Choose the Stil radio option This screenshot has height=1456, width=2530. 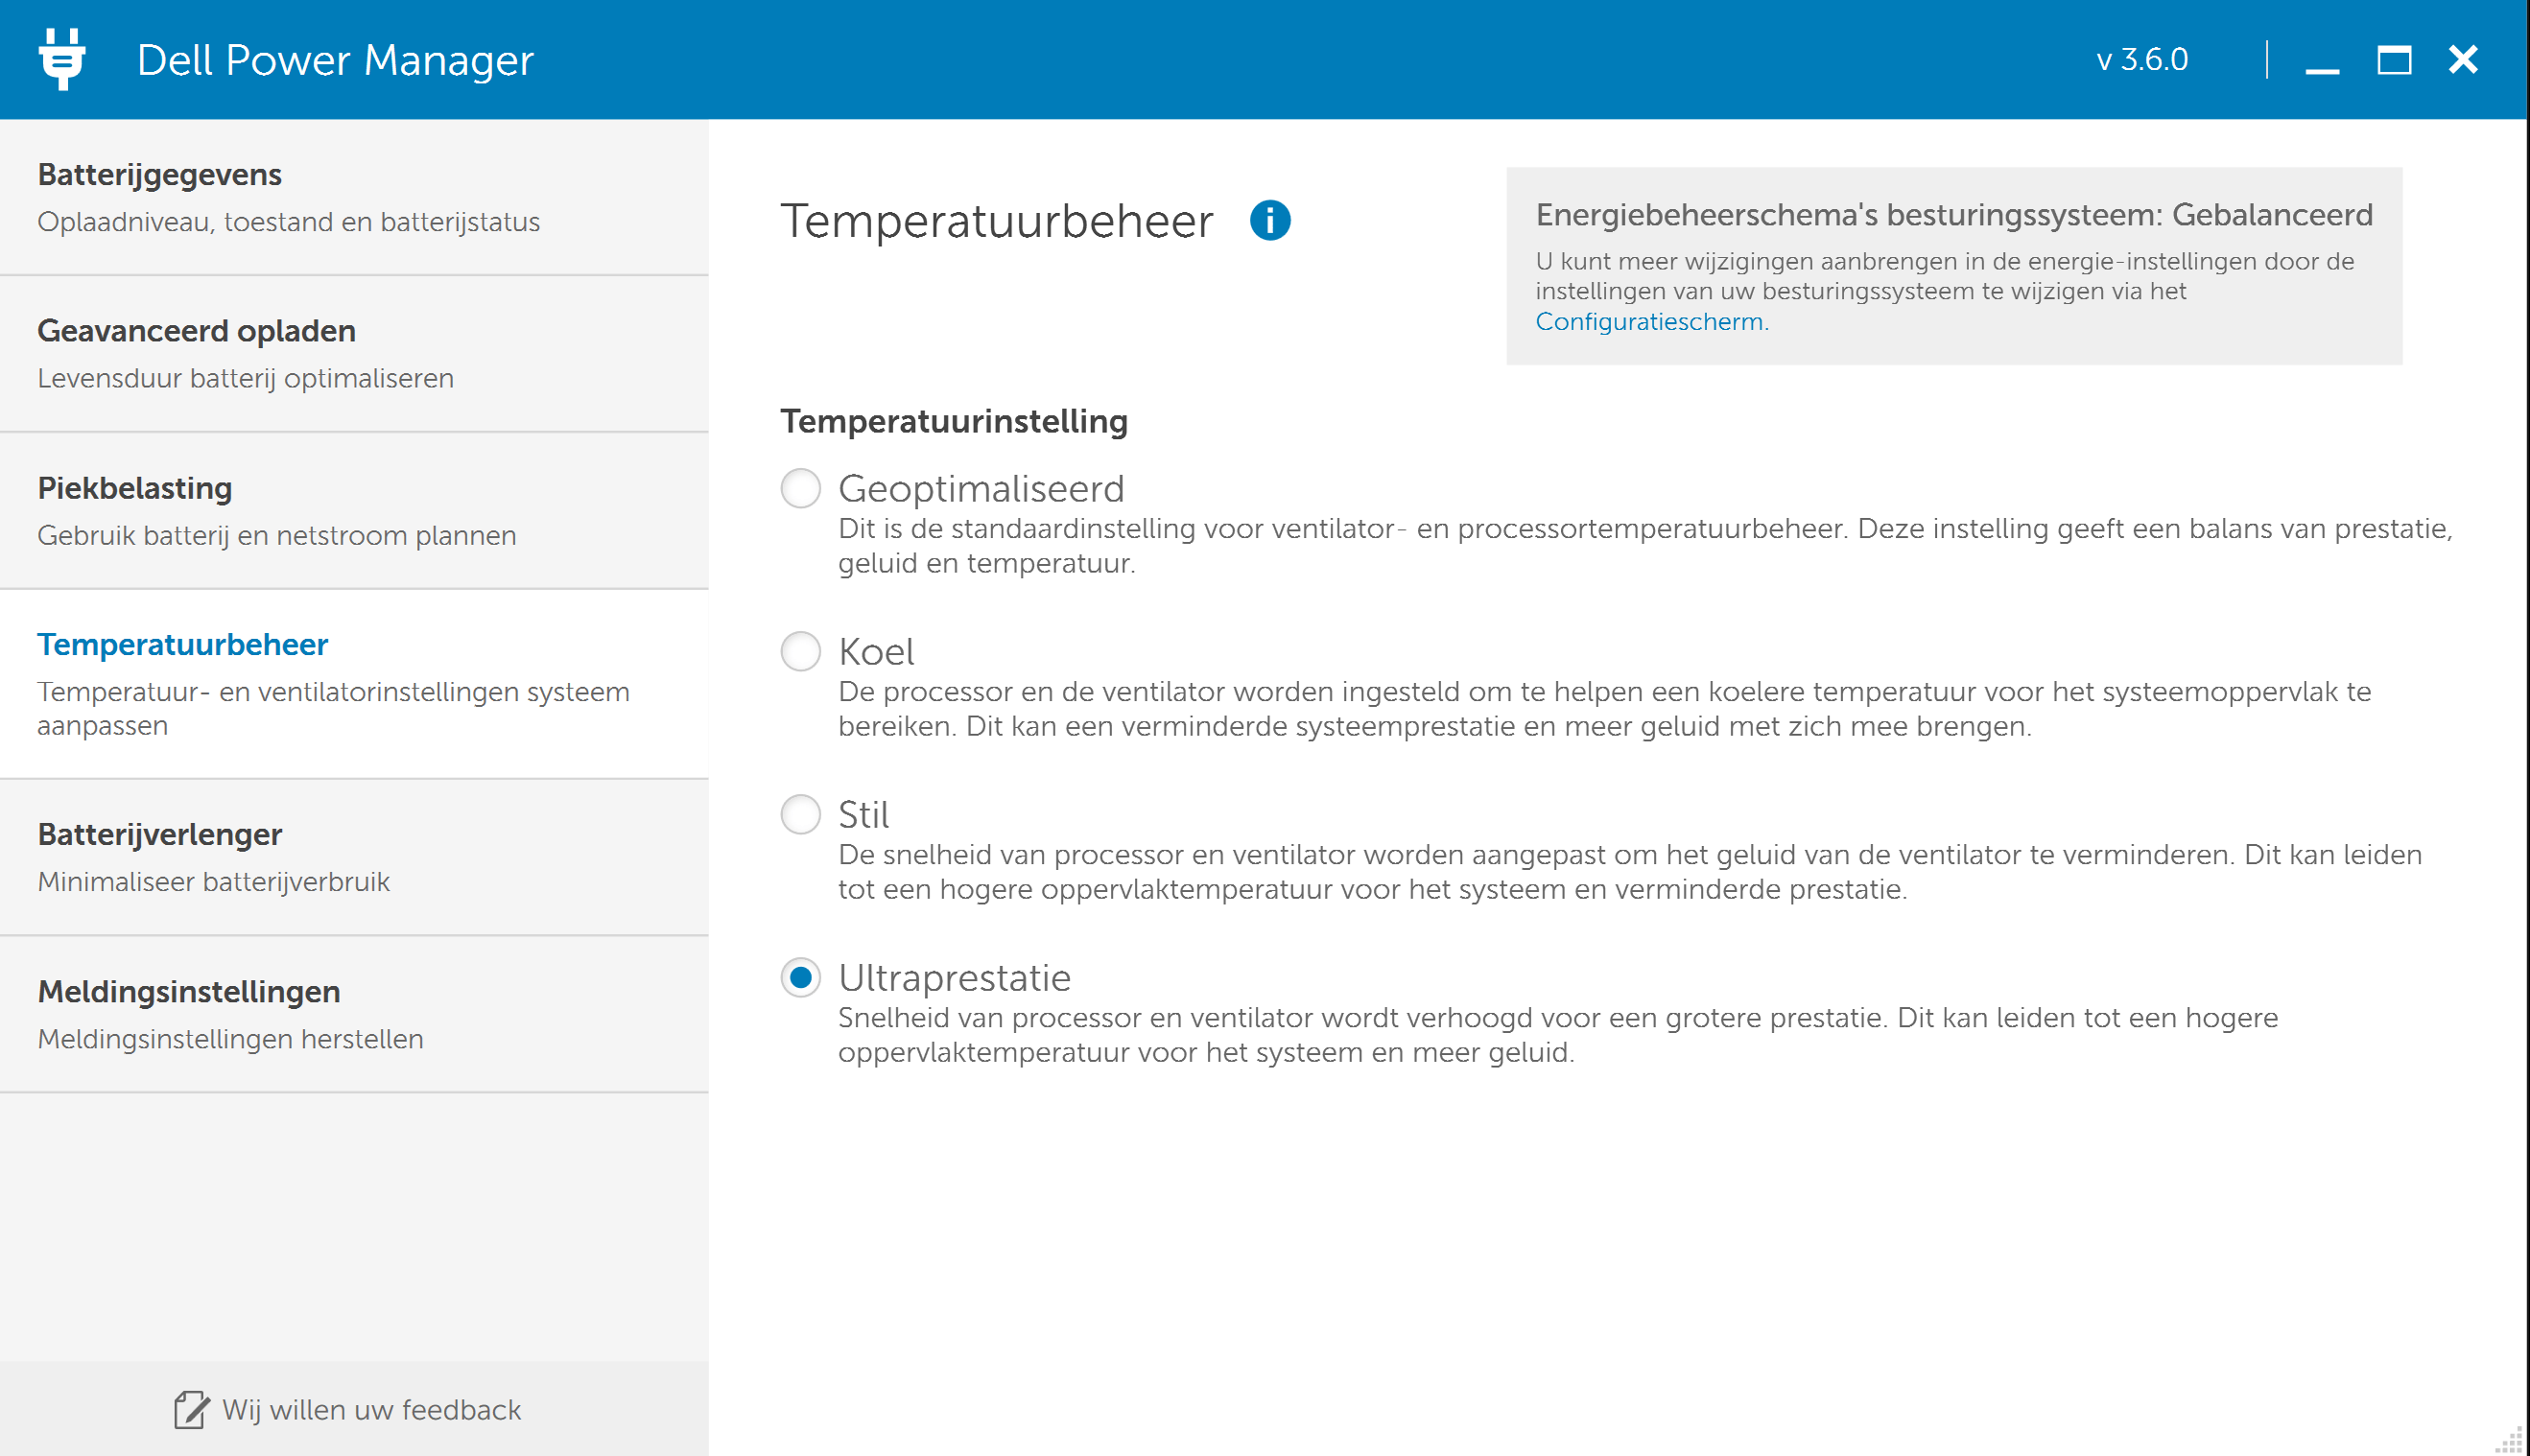800,815
